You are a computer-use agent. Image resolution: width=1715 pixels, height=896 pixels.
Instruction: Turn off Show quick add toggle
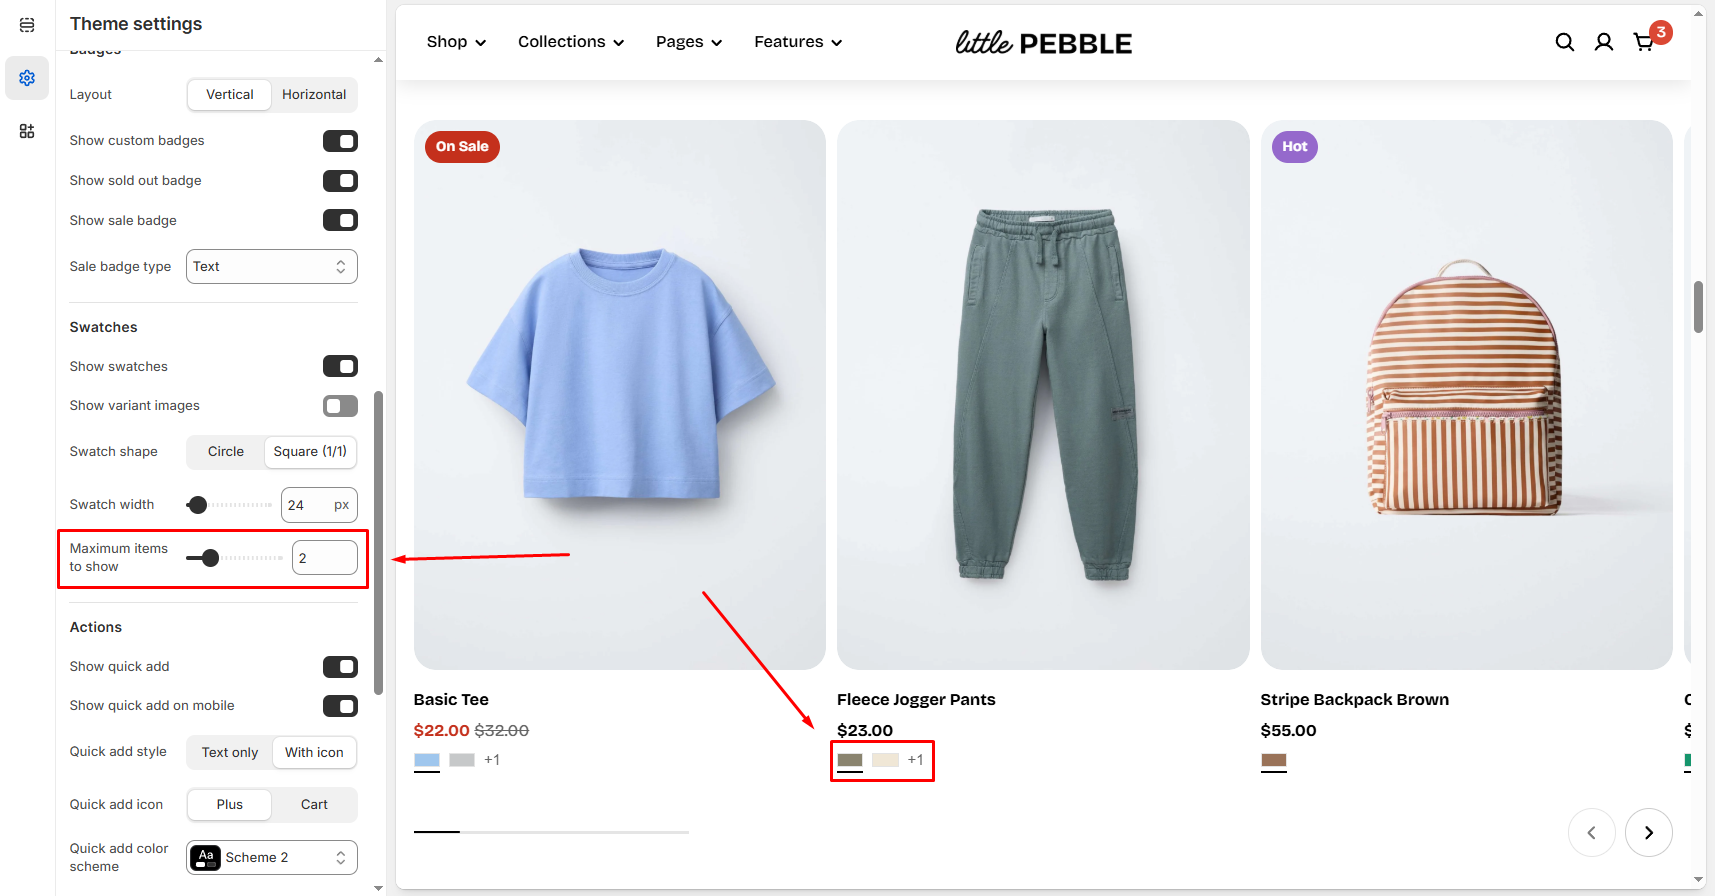point(340,667)
